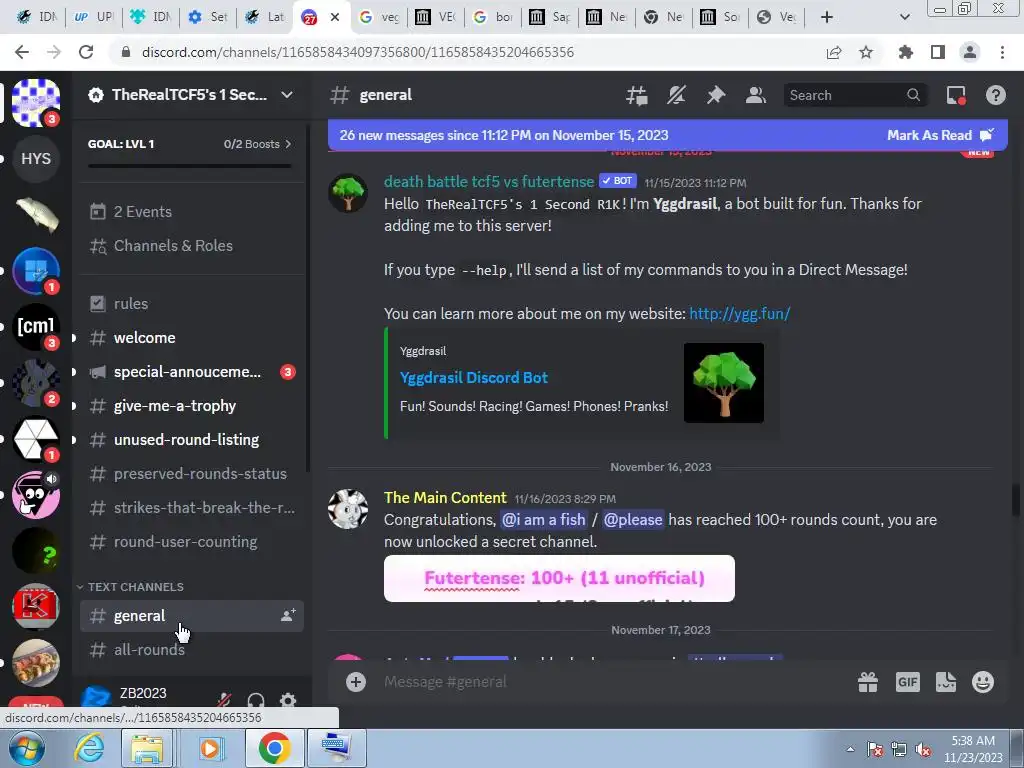Toggle Chrome side panel icon
Image resolution: width=1024 pixels, height=768 pixels.
pos(938,52)
